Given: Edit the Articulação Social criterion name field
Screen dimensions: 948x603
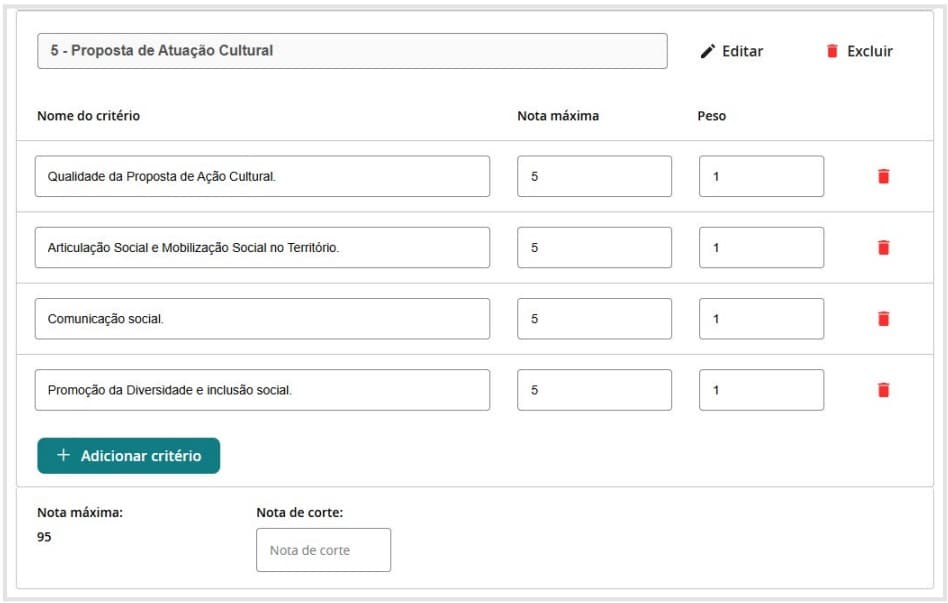Looking at the screenshot, I should pyautogui.click(x=262, y=247).
